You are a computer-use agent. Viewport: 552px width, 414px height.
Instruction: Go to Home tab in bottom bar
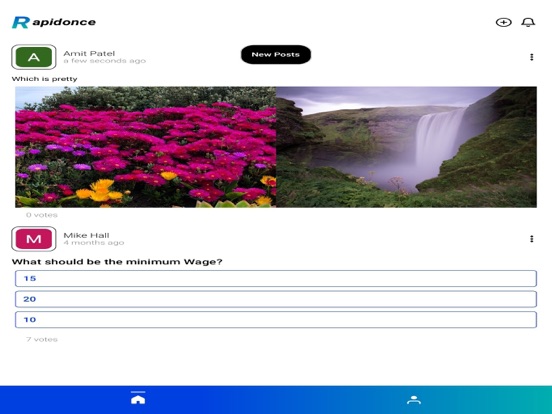[138, 399]
